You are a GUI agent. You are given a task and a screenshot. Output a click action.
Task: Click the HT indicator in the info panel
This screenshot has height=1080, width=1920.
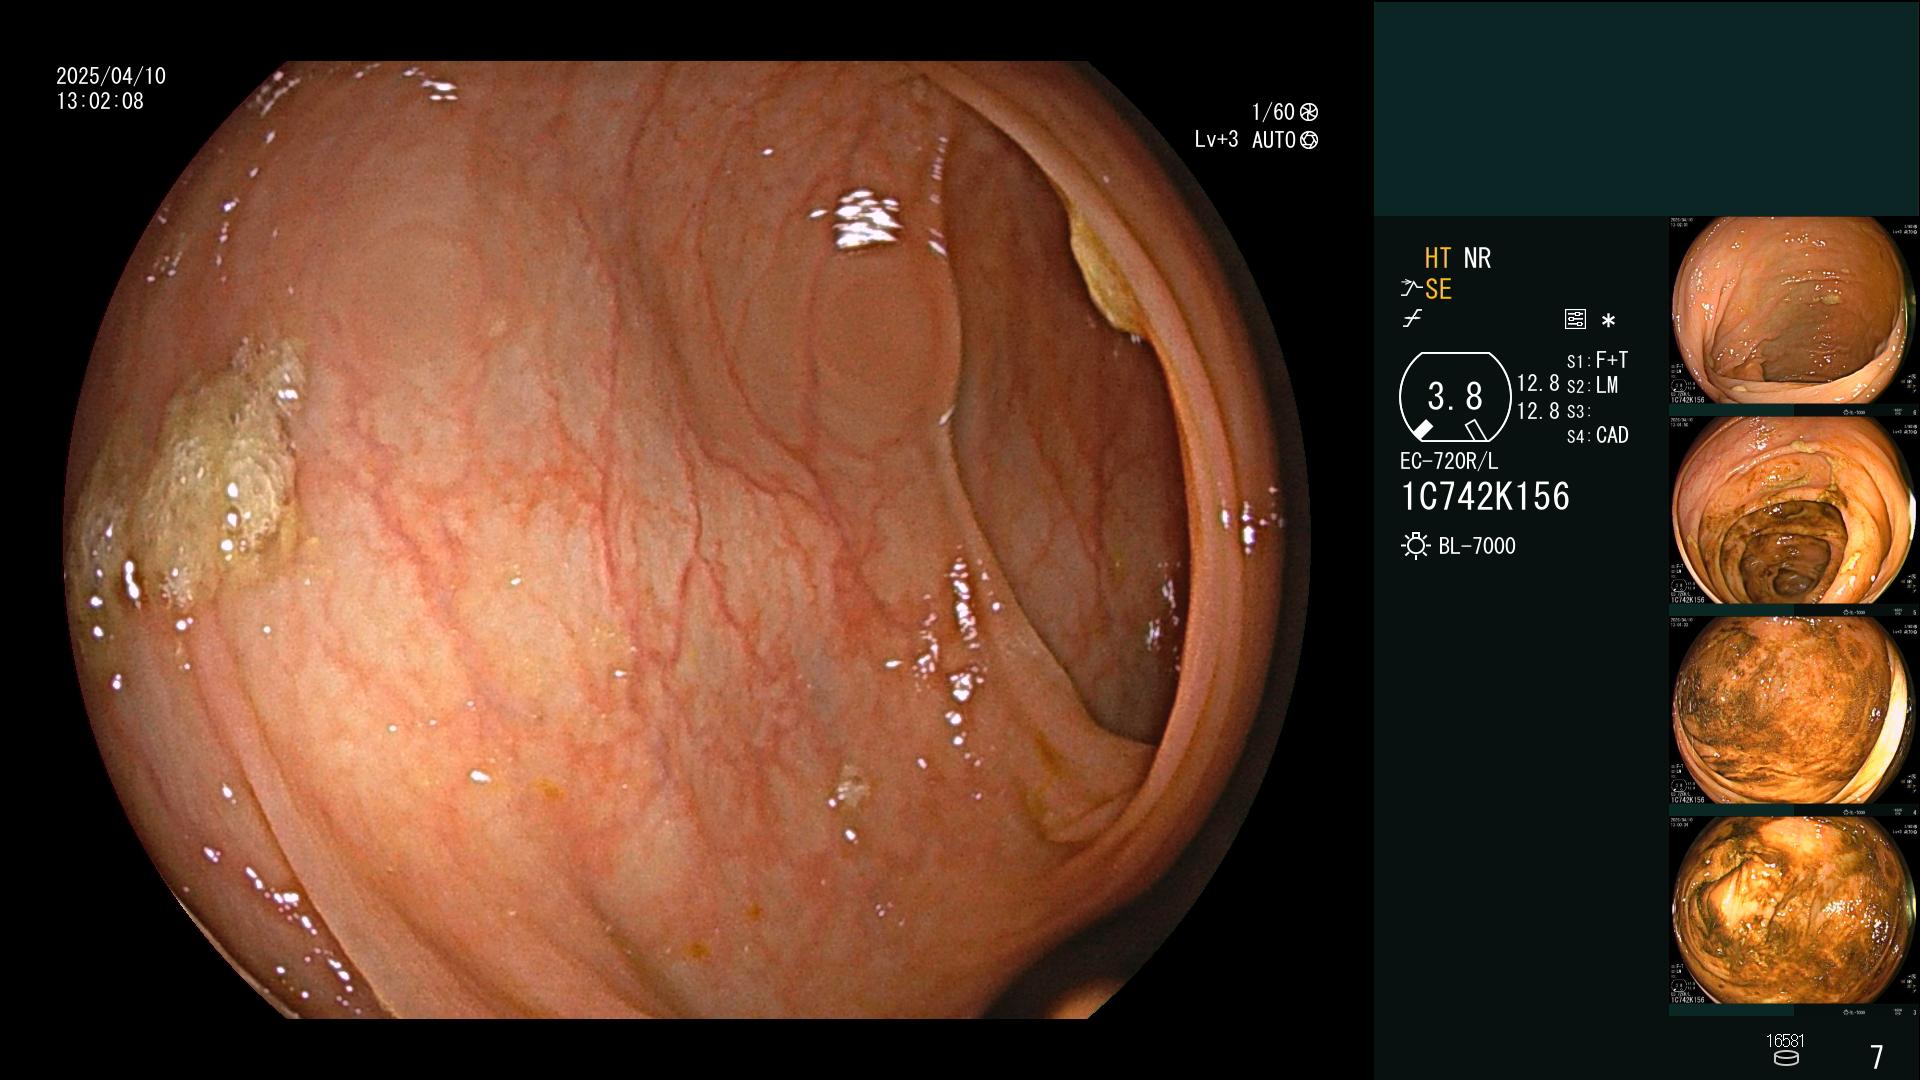(1438, 258)
